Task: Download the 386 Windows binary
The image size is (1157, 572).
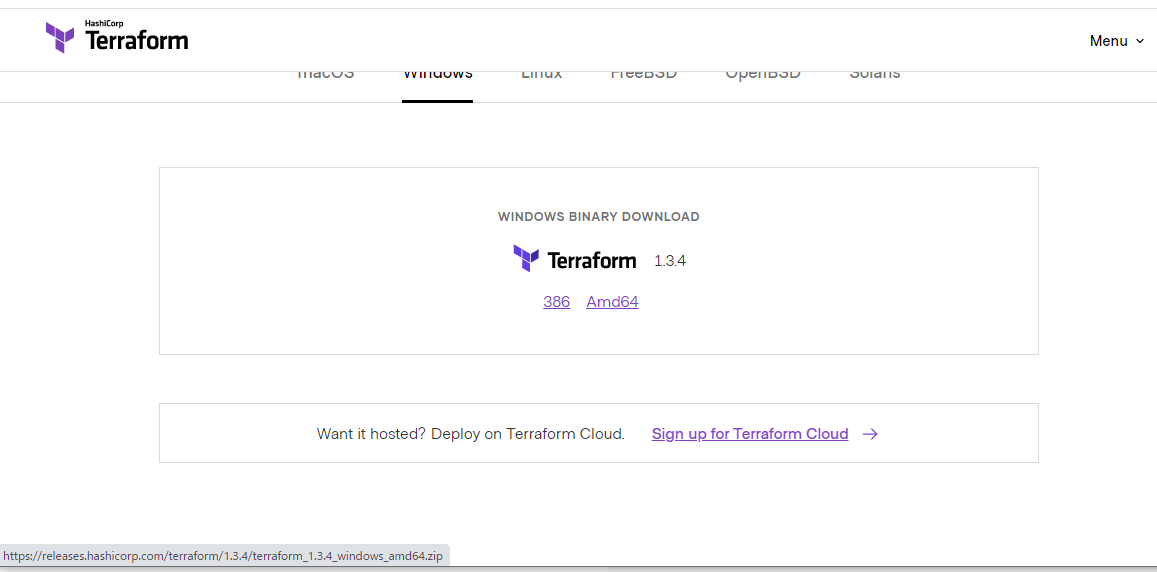Action: point(556,302)
